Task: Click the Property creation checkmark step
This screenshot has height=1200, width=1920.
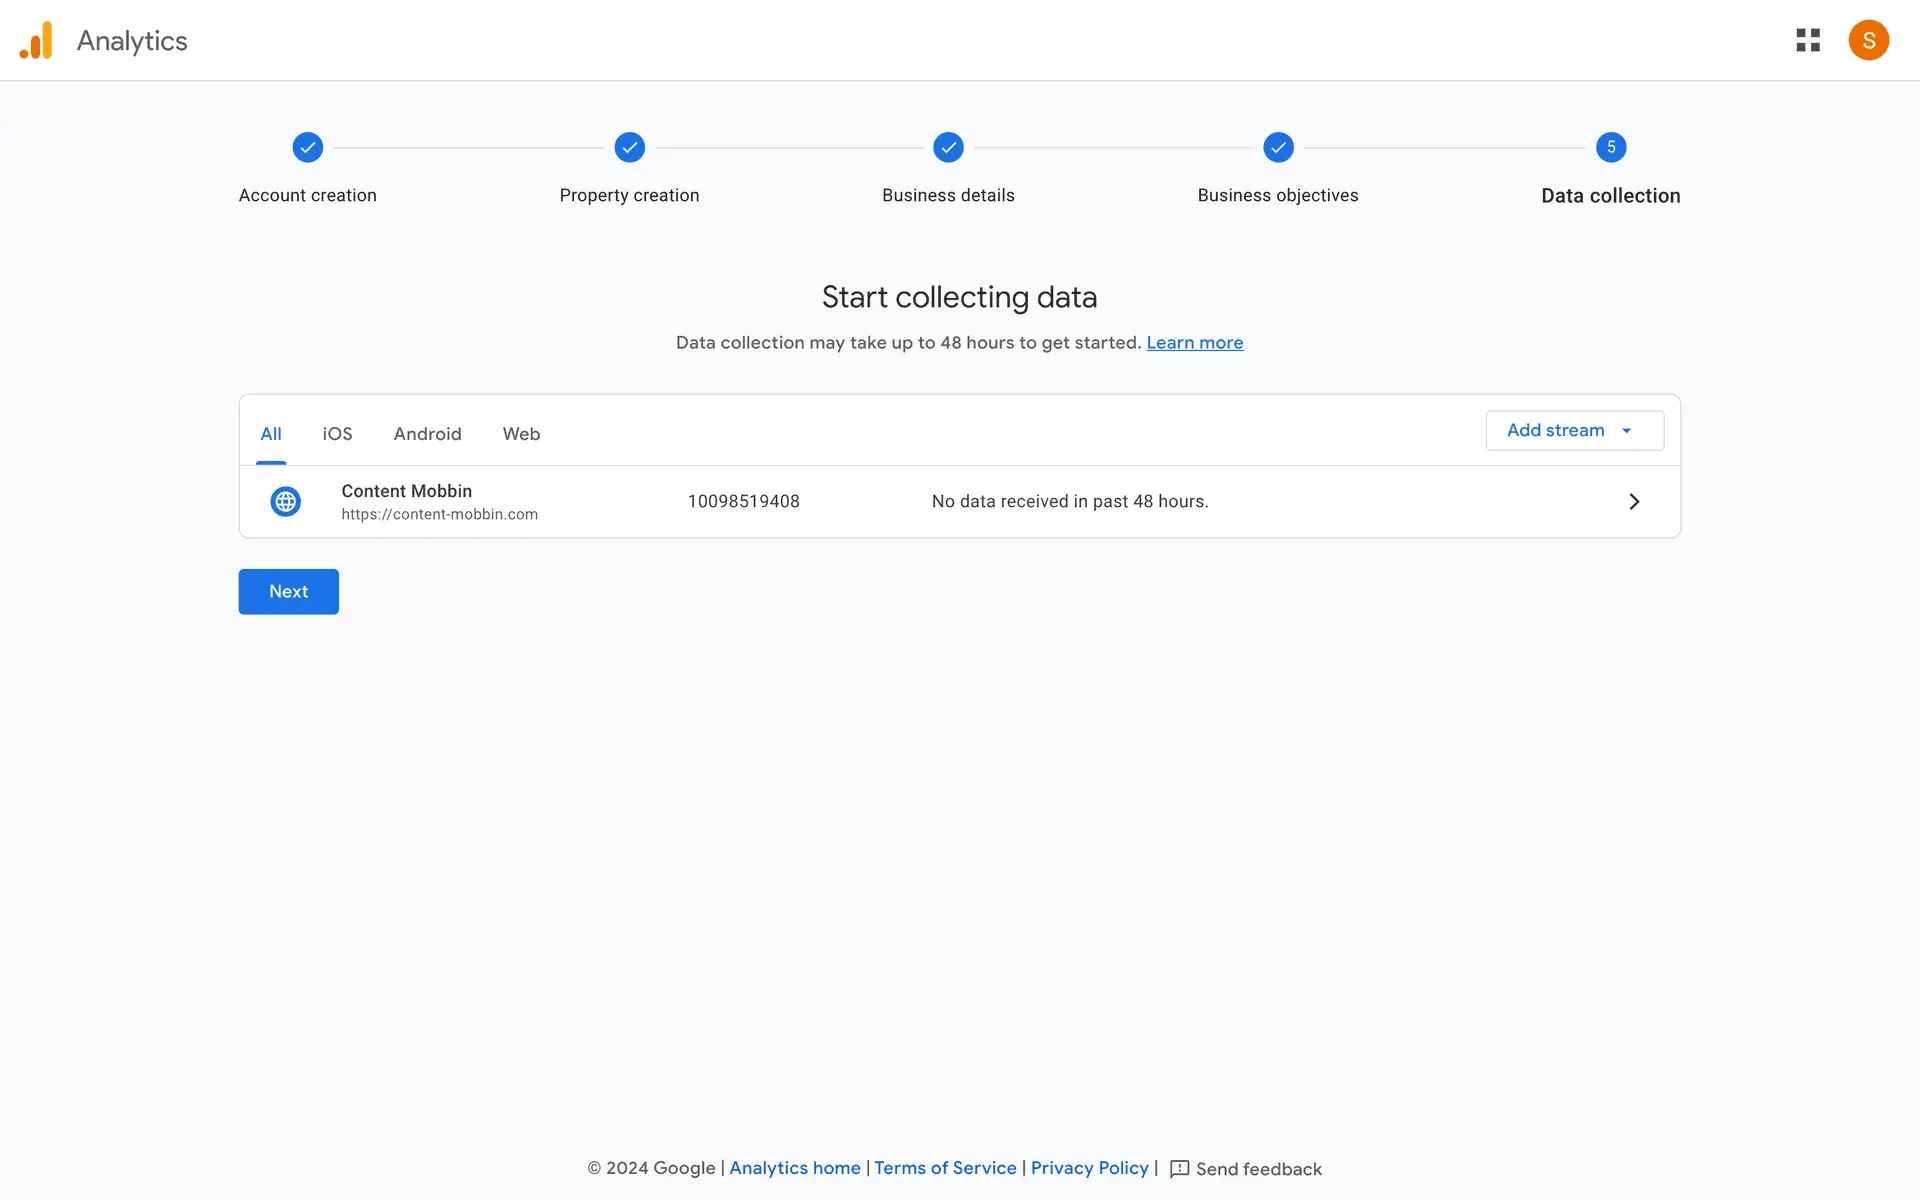Action: 629,147
